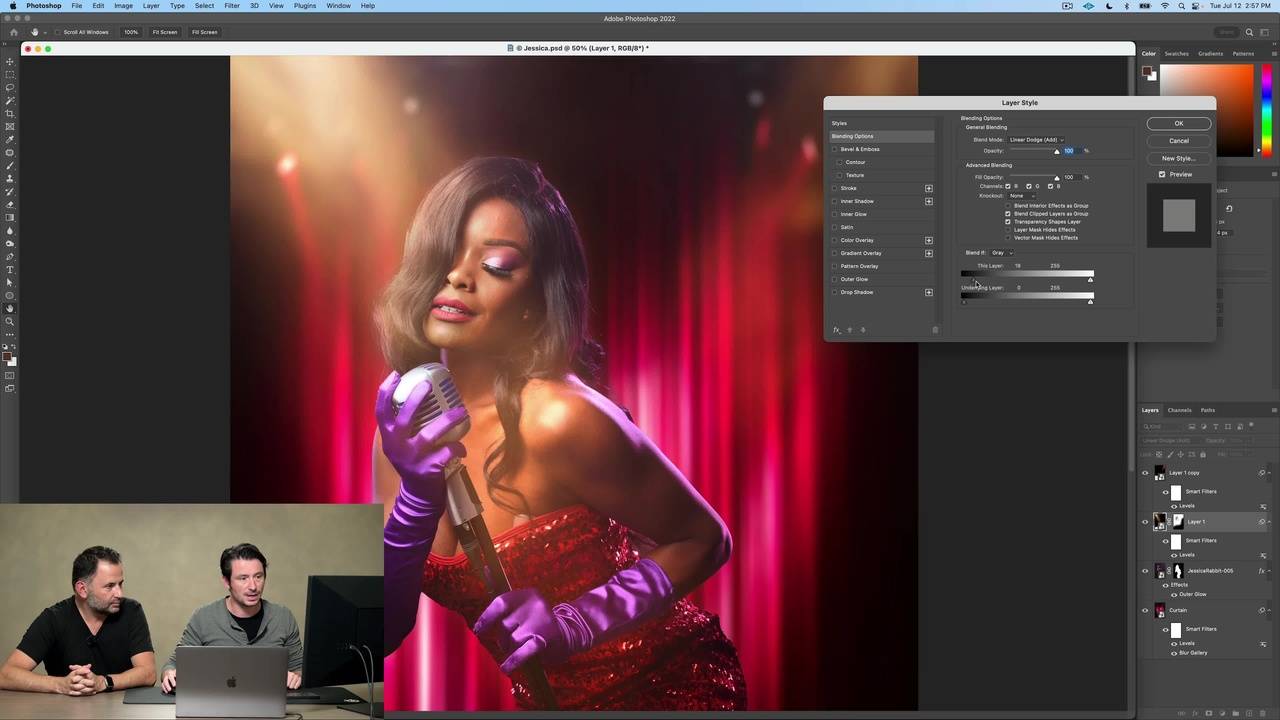Collapse Layer 1 smart filters arrow
The image size is (1280, 720).
tap(1270, 522)
